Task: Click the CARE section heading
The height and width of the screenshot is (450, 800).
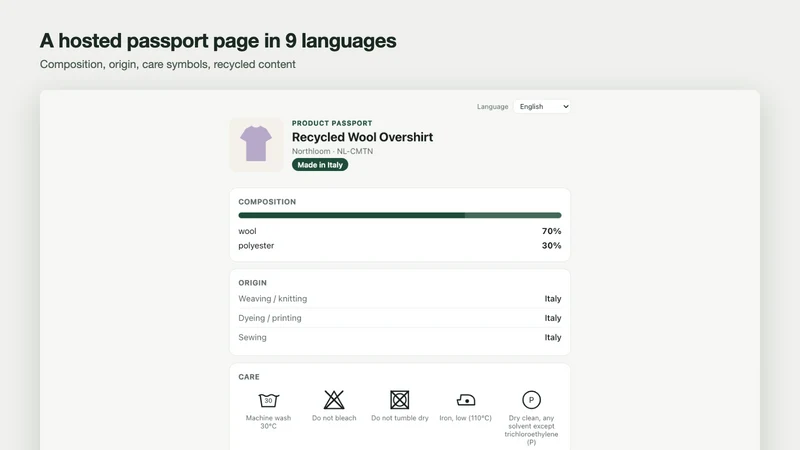Action: (x=248, y=377)
